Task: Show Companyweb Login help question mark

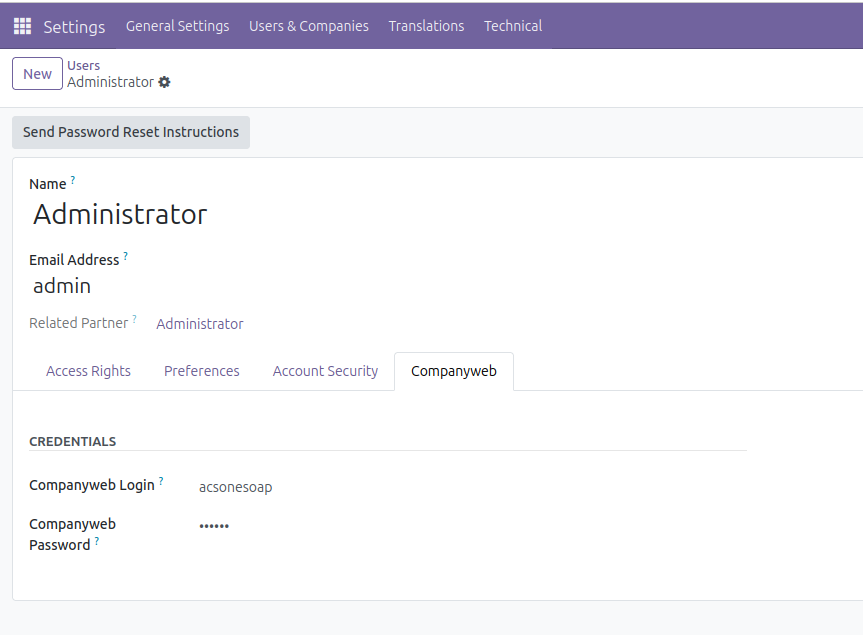Action: coord(161,481)
